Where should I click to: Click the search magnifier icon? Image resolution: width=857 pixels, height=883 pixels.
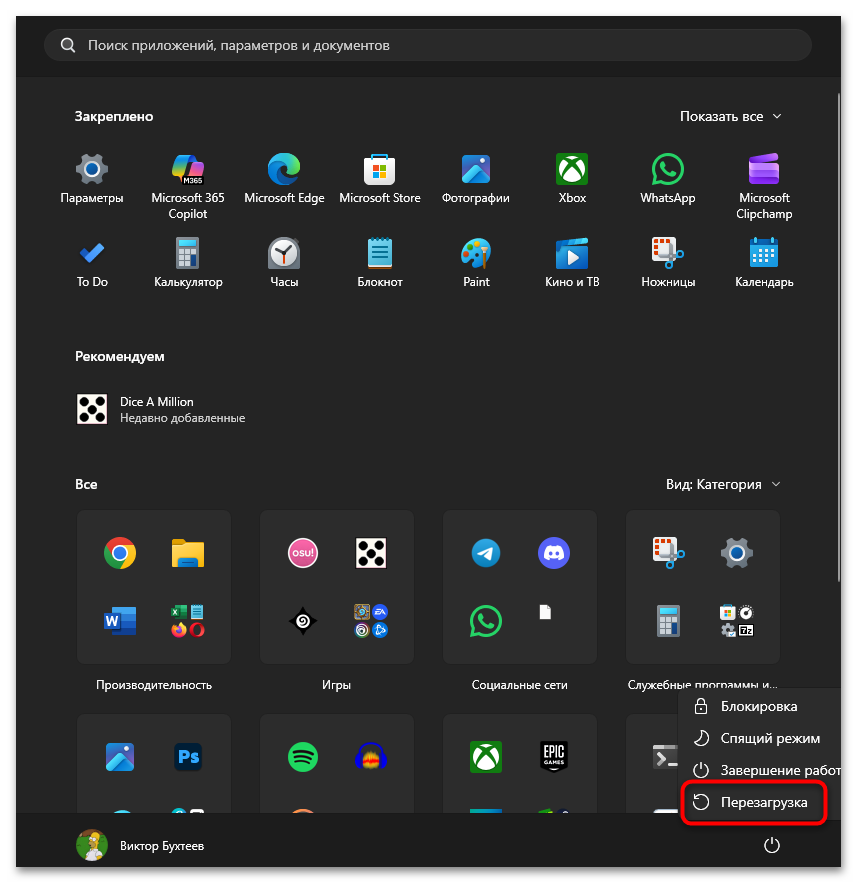(x=68, y=45)
